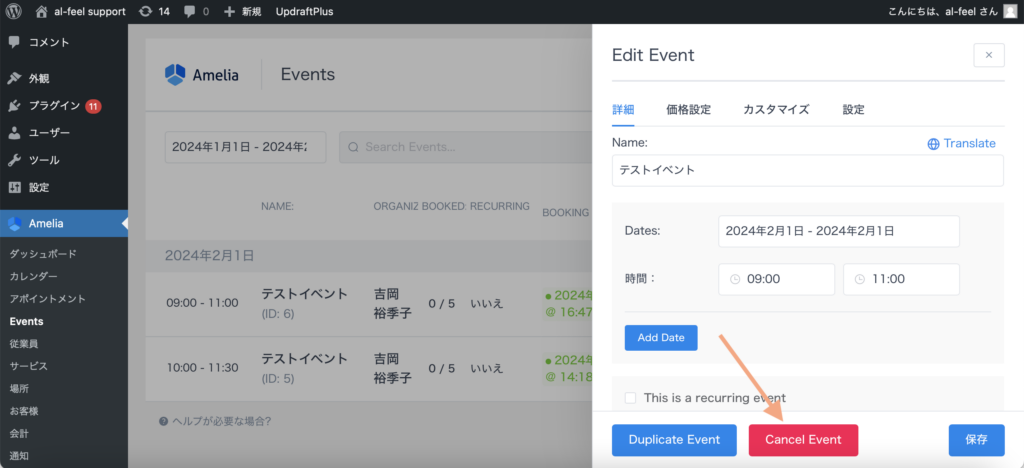The image size is (1024, 468).
Task: Enable 'This is a recurring event' checkbox
Action: [630, 398]
